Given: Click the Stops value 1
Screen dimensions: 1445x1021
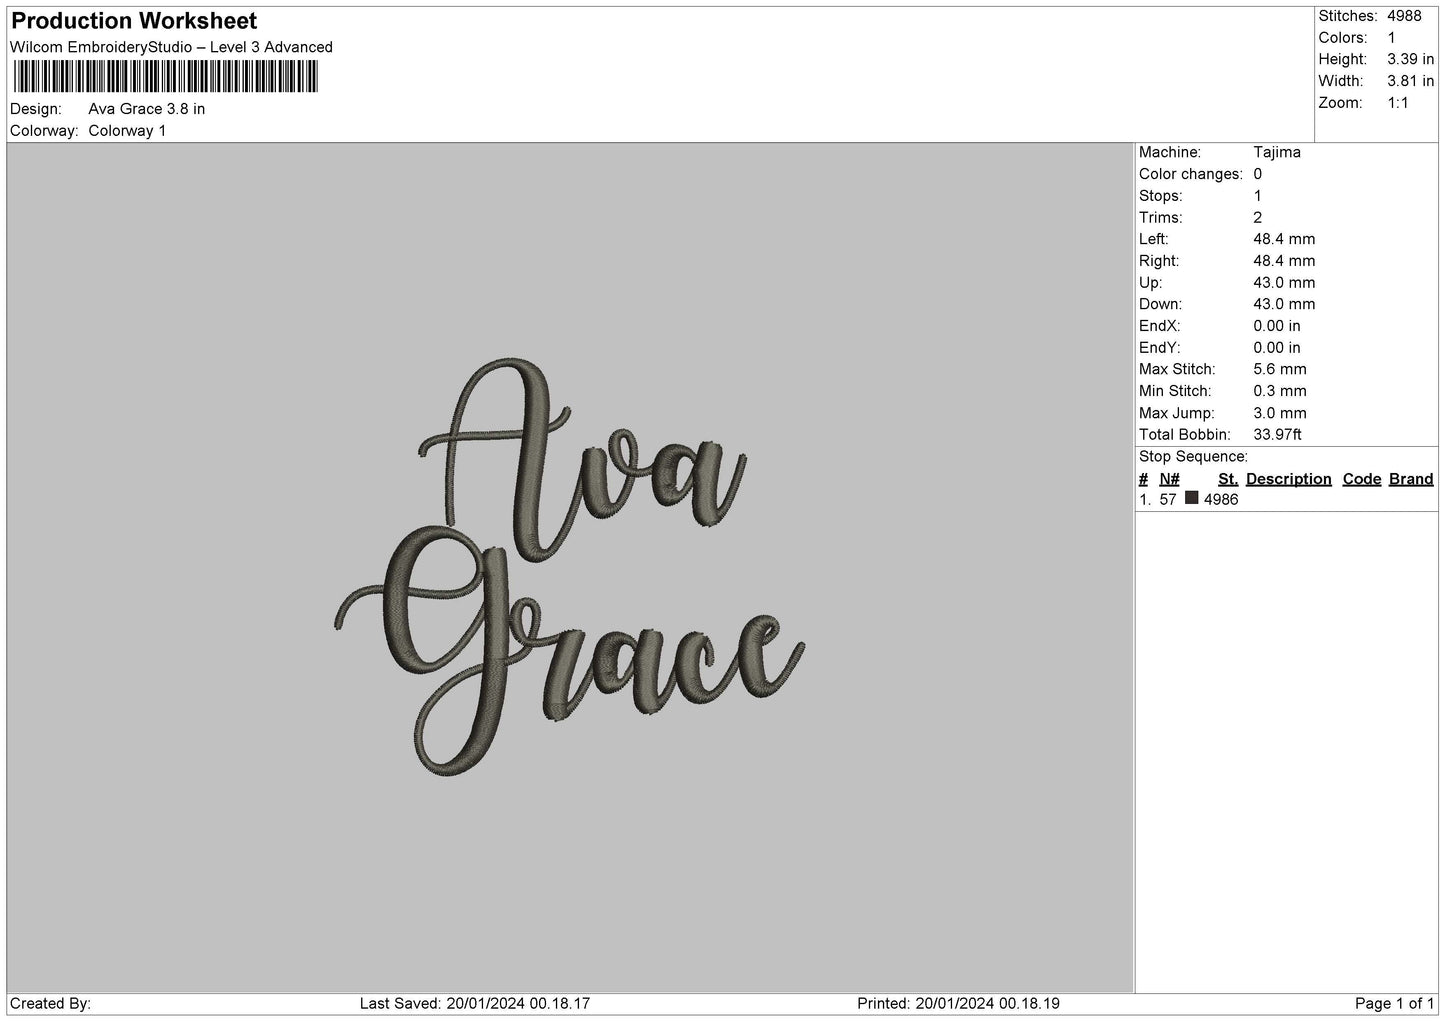Looking at the screenshot, I should tap(1257, 196).
